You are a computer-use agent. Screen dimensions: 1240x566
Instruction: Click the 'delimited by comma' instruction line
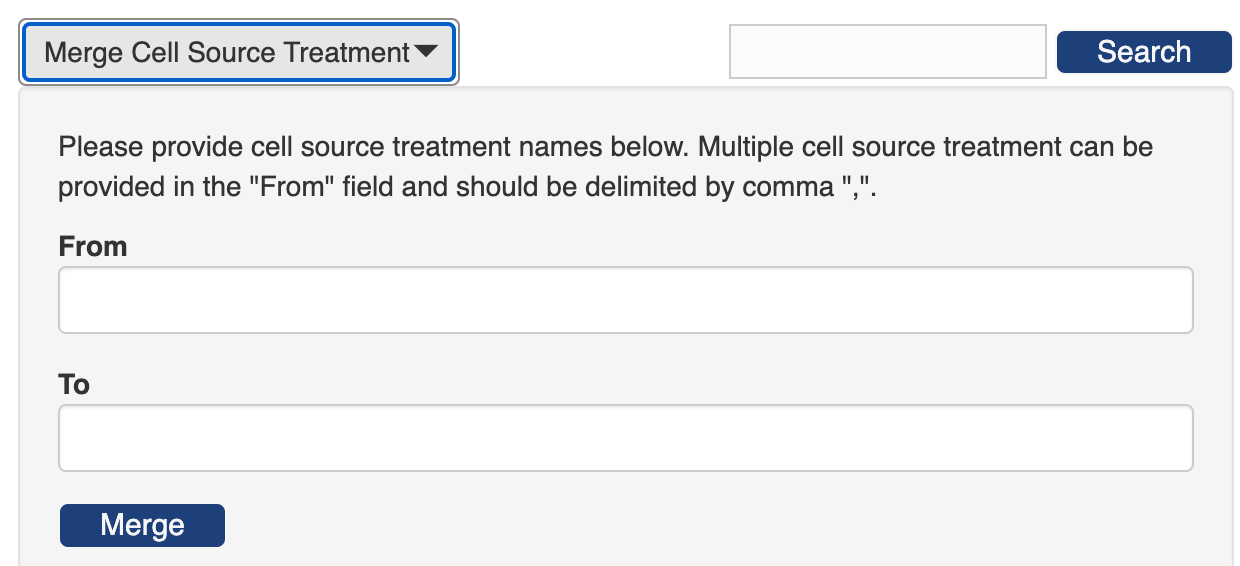point(475,188)
